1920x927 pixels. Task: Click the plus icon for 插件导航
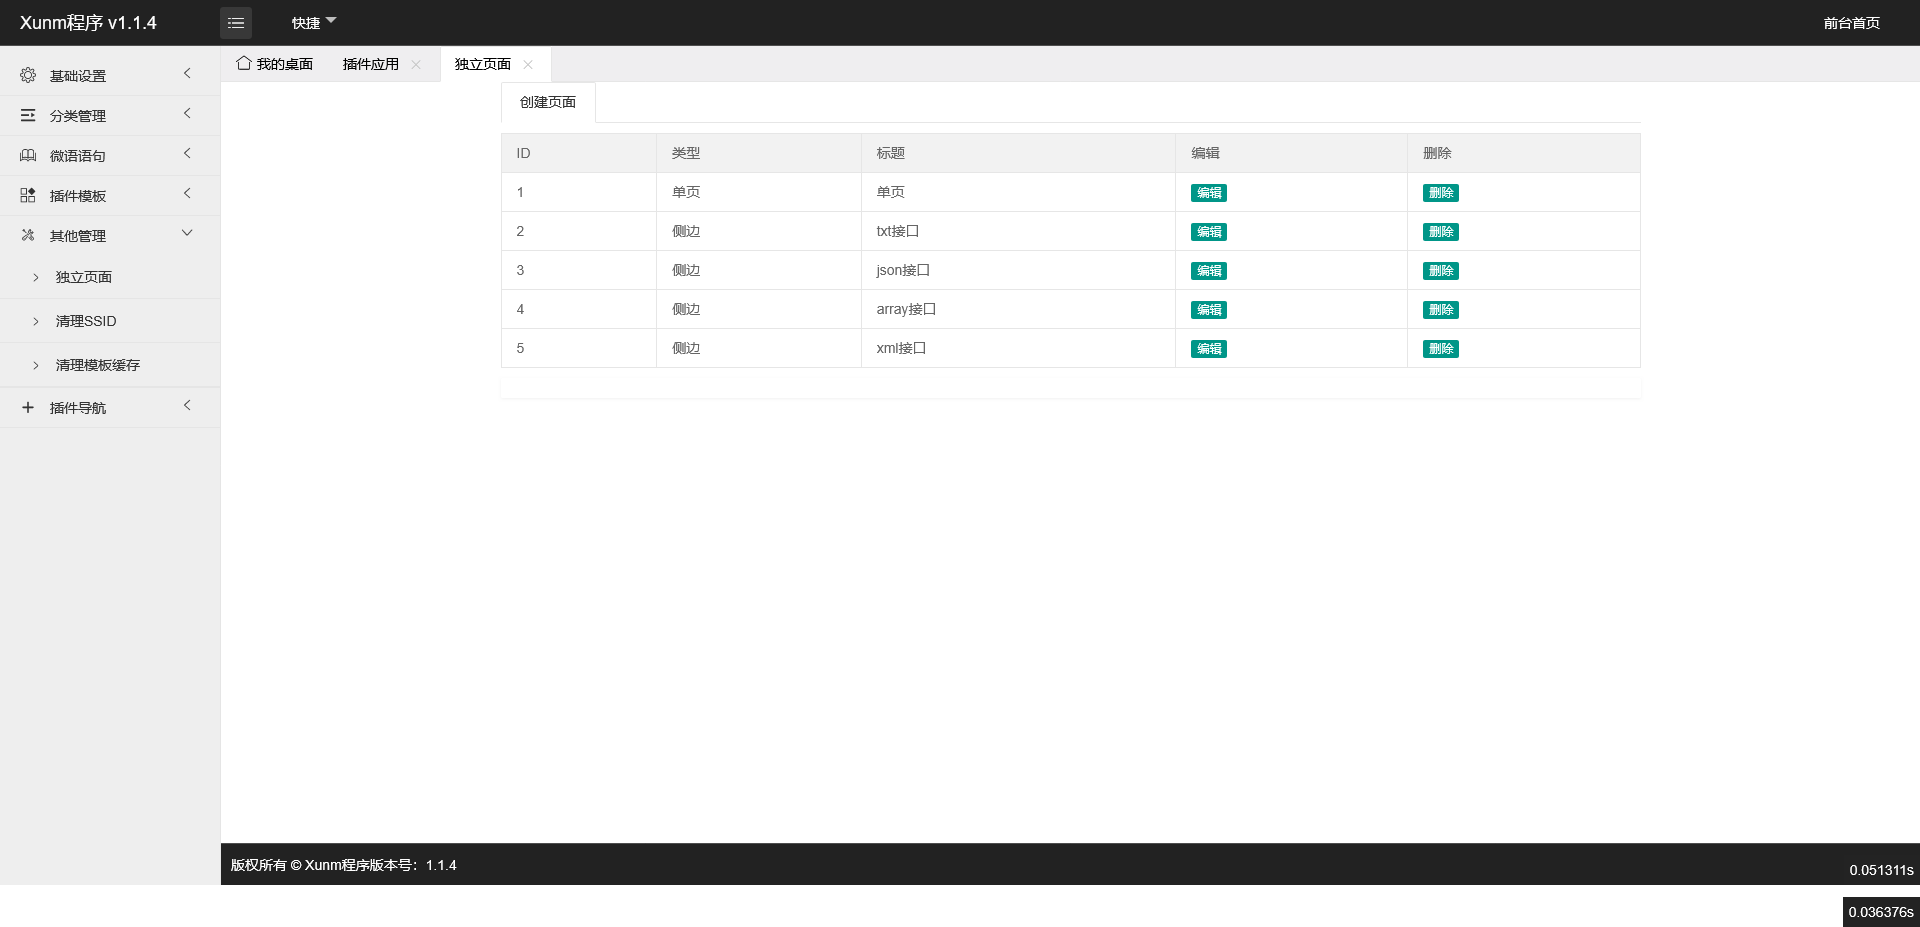[28, 408]
